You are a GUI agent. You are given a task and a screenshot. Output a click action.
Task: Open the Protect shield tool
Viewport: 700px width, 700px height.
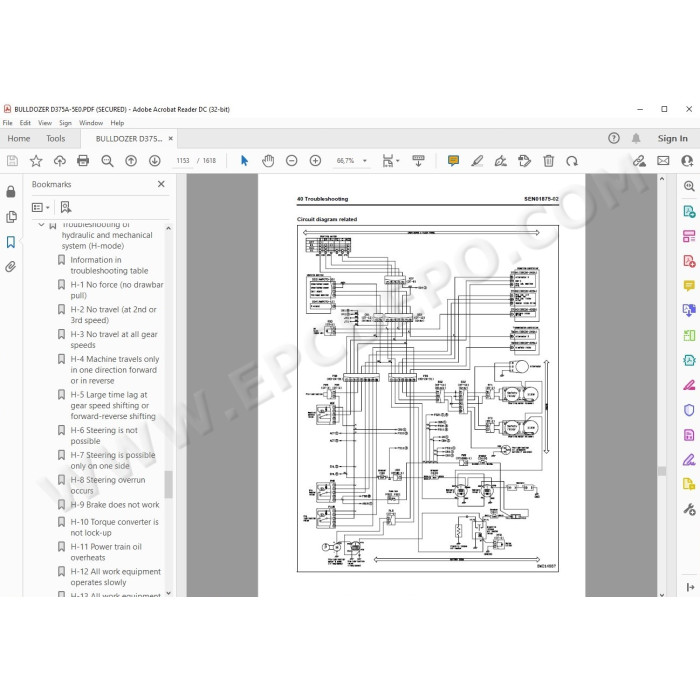coord(689,410)
